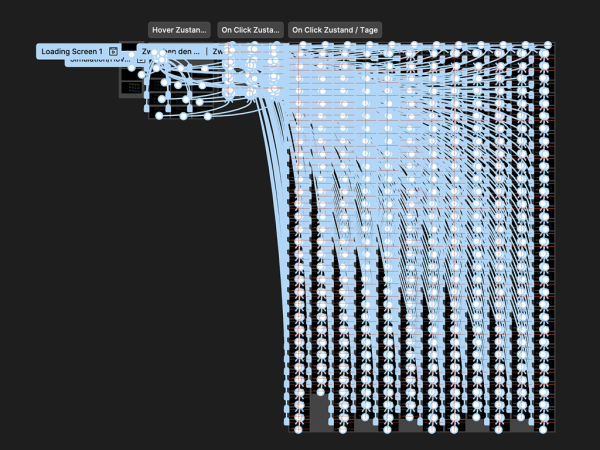Click the gray frame gap at the grid's bottom-left
Screen dimensions: 600x450
coord(318,412)
